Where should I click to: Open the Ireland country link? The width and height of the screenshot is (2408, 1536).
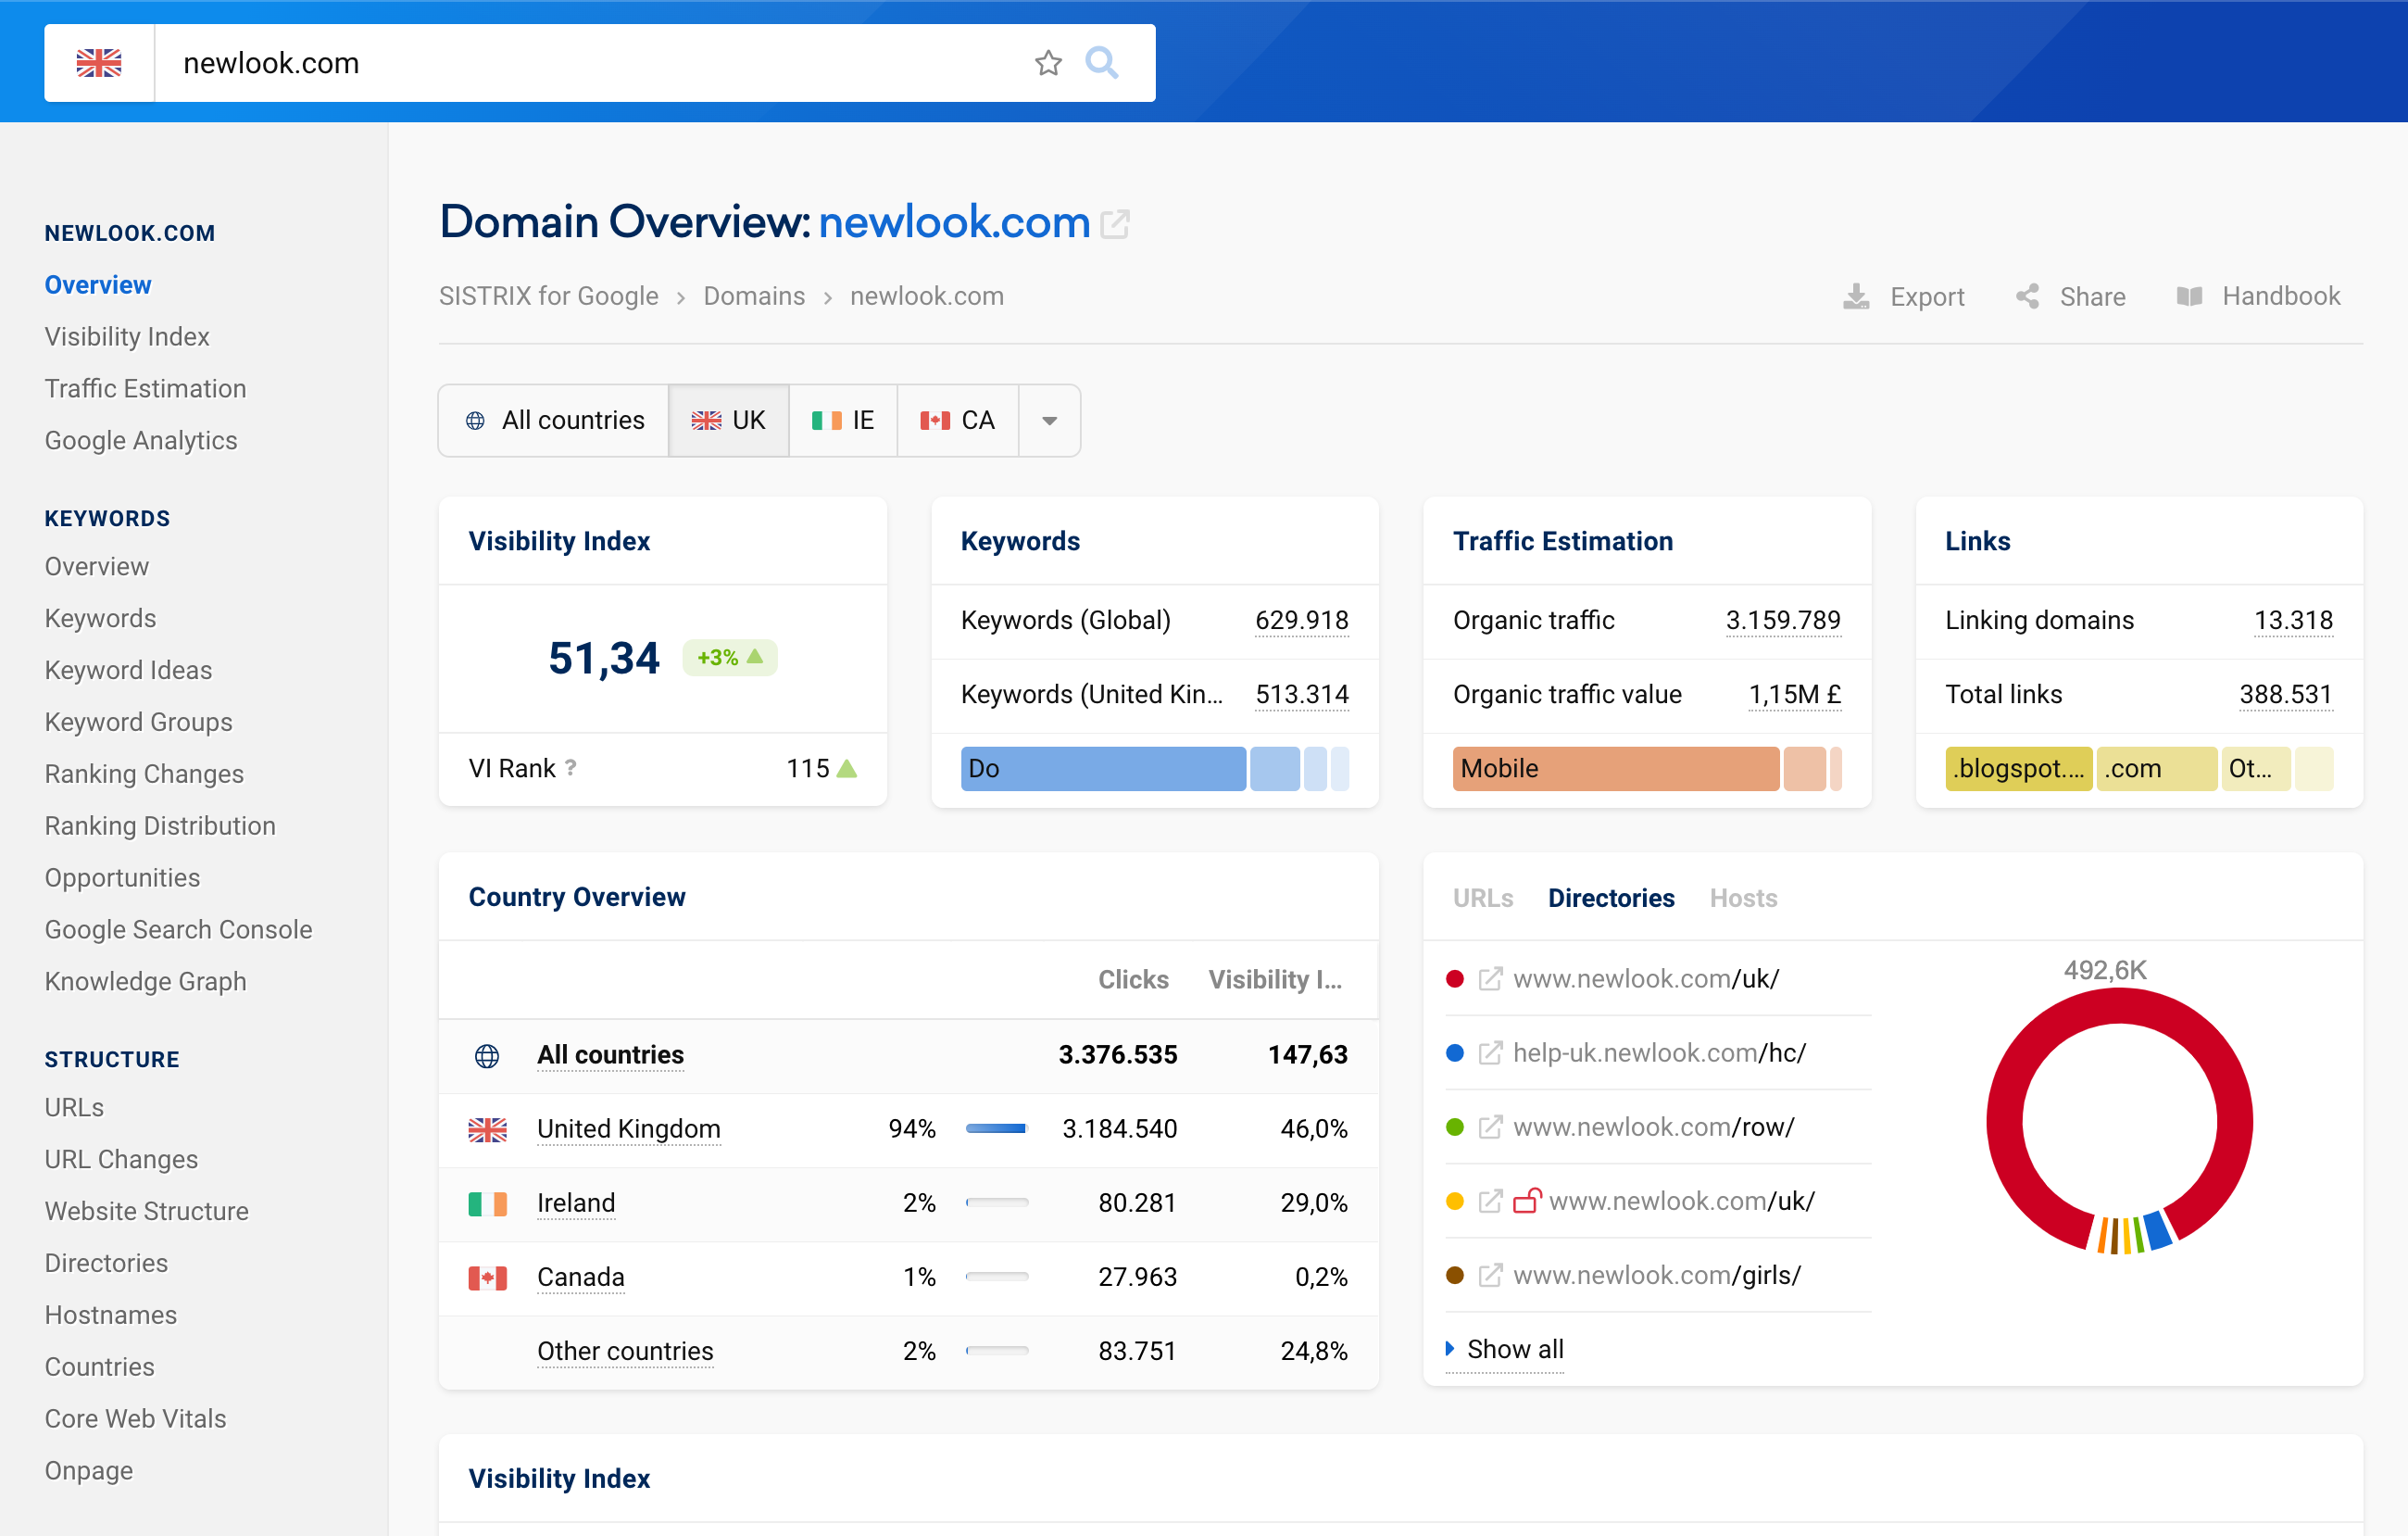pyautogui.click(x=576, y=1203)
